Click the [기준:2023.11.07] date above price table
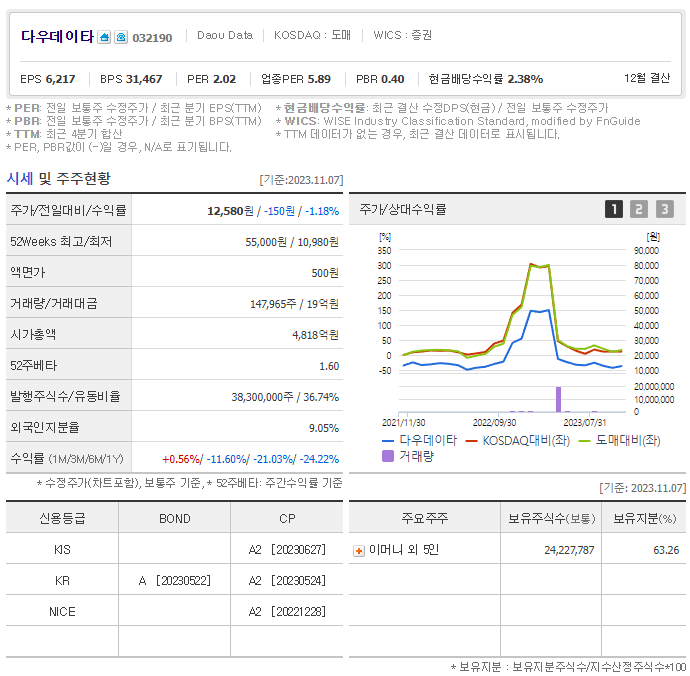The width and height of the screenshot is (690, 676). coord(301,180)
